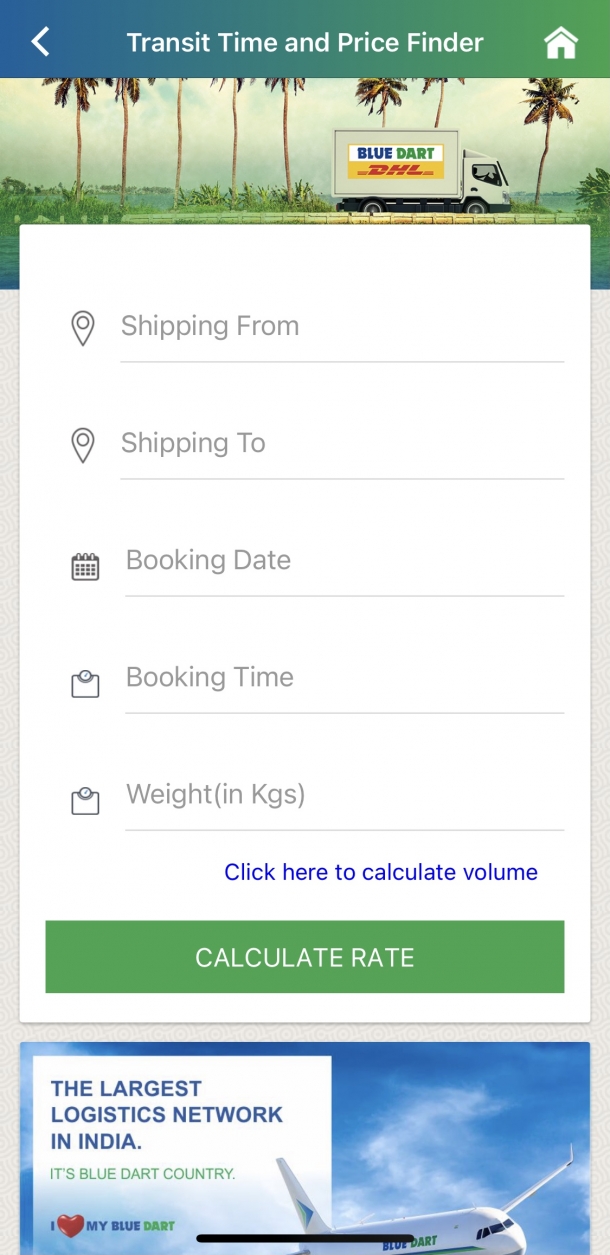Click the Shipping From location pin icon
The image size is (610, 1255).
[83, 328]
